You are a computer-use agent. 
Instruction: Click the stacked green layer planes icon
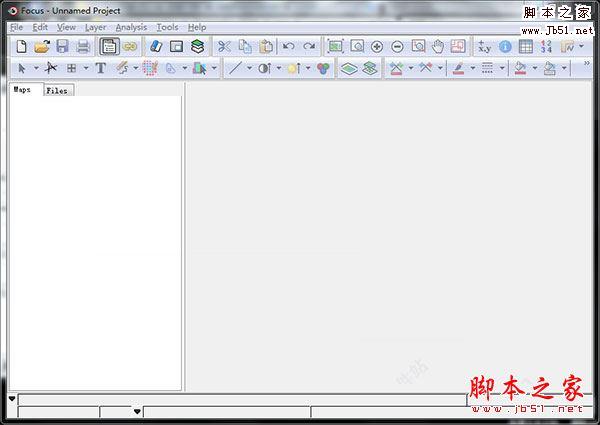pos(369,68)
